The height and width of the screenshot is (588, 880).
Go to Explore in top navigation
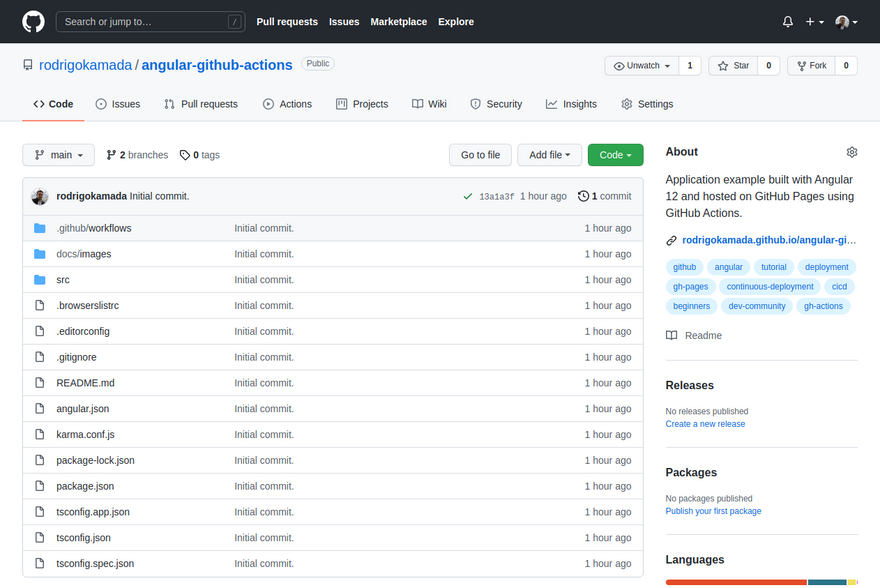[456, 22]
